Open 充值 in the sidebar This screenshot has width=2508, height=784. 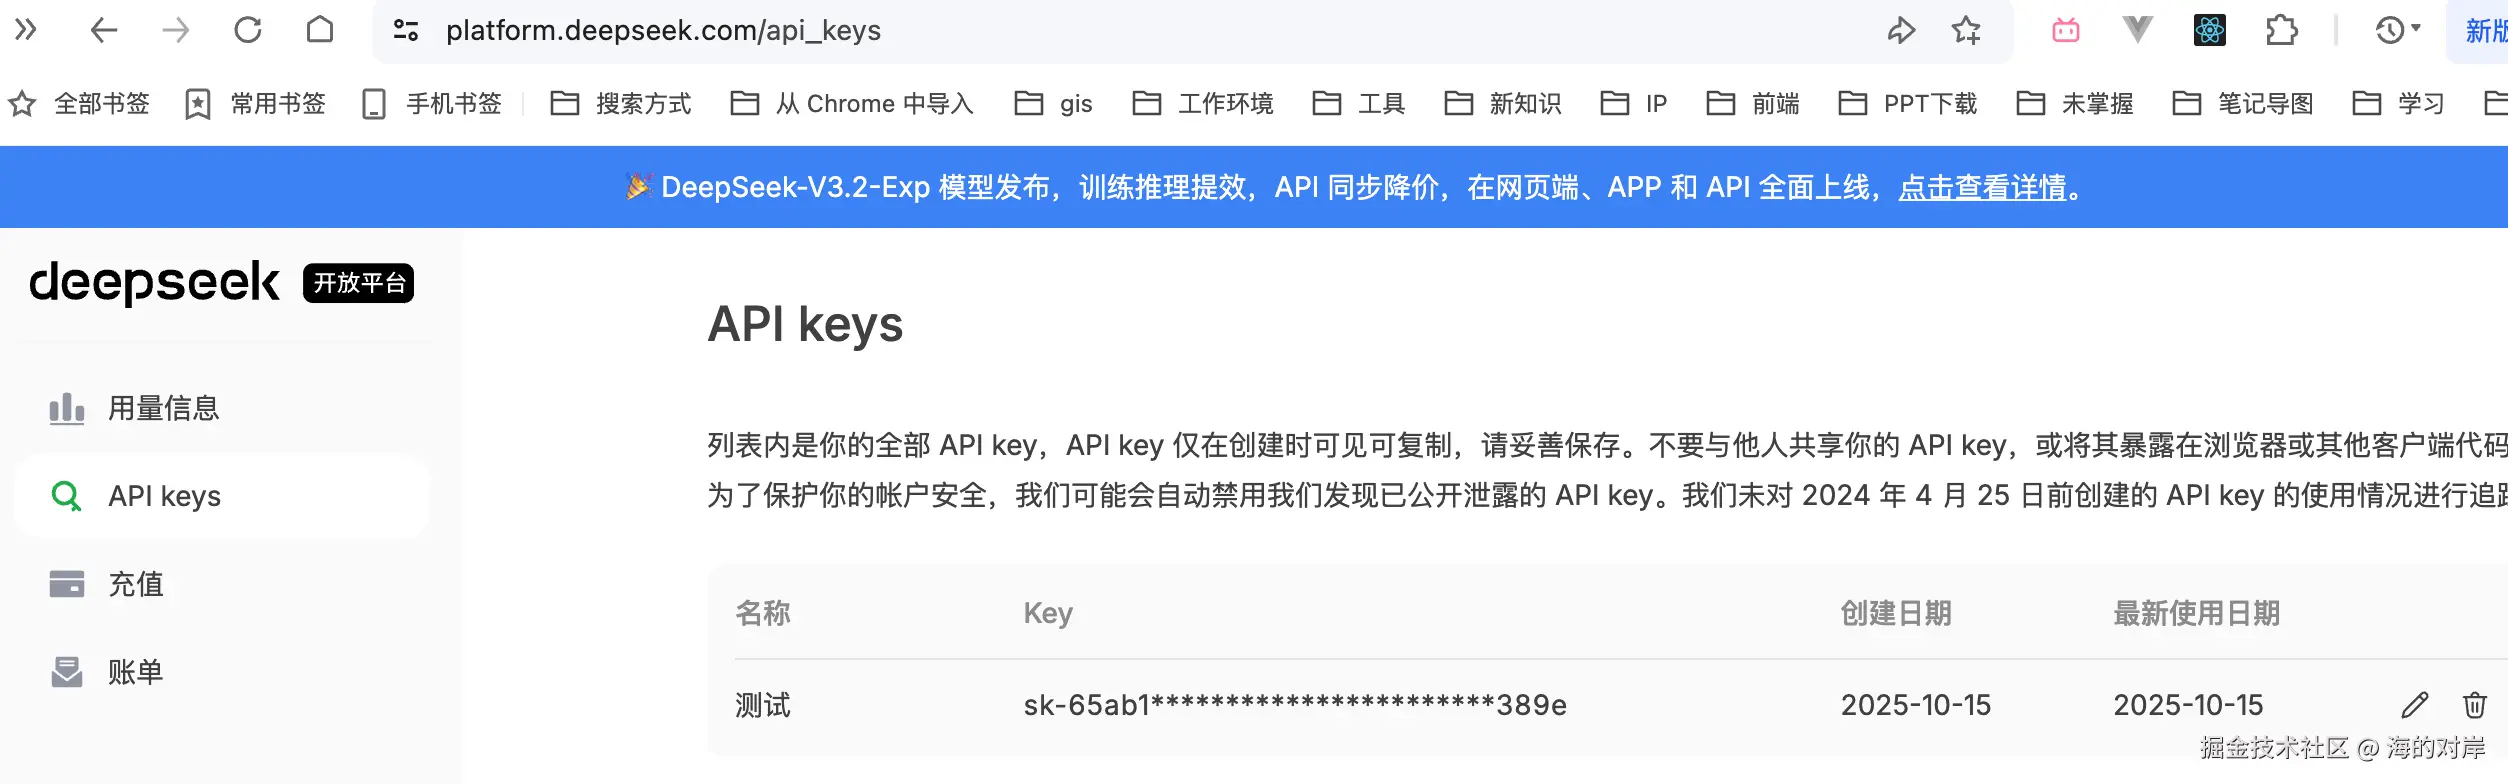(x=222, y=584)
